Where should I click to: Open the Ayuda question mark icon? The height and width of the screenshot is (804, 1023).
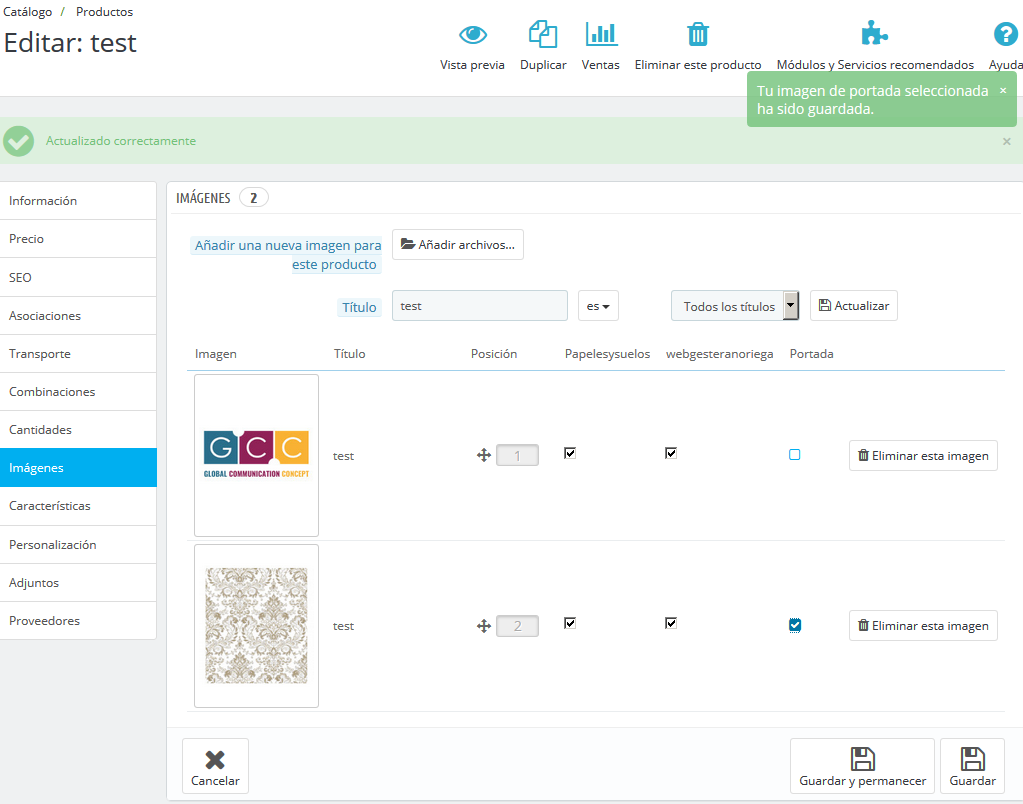(1005, 34)
